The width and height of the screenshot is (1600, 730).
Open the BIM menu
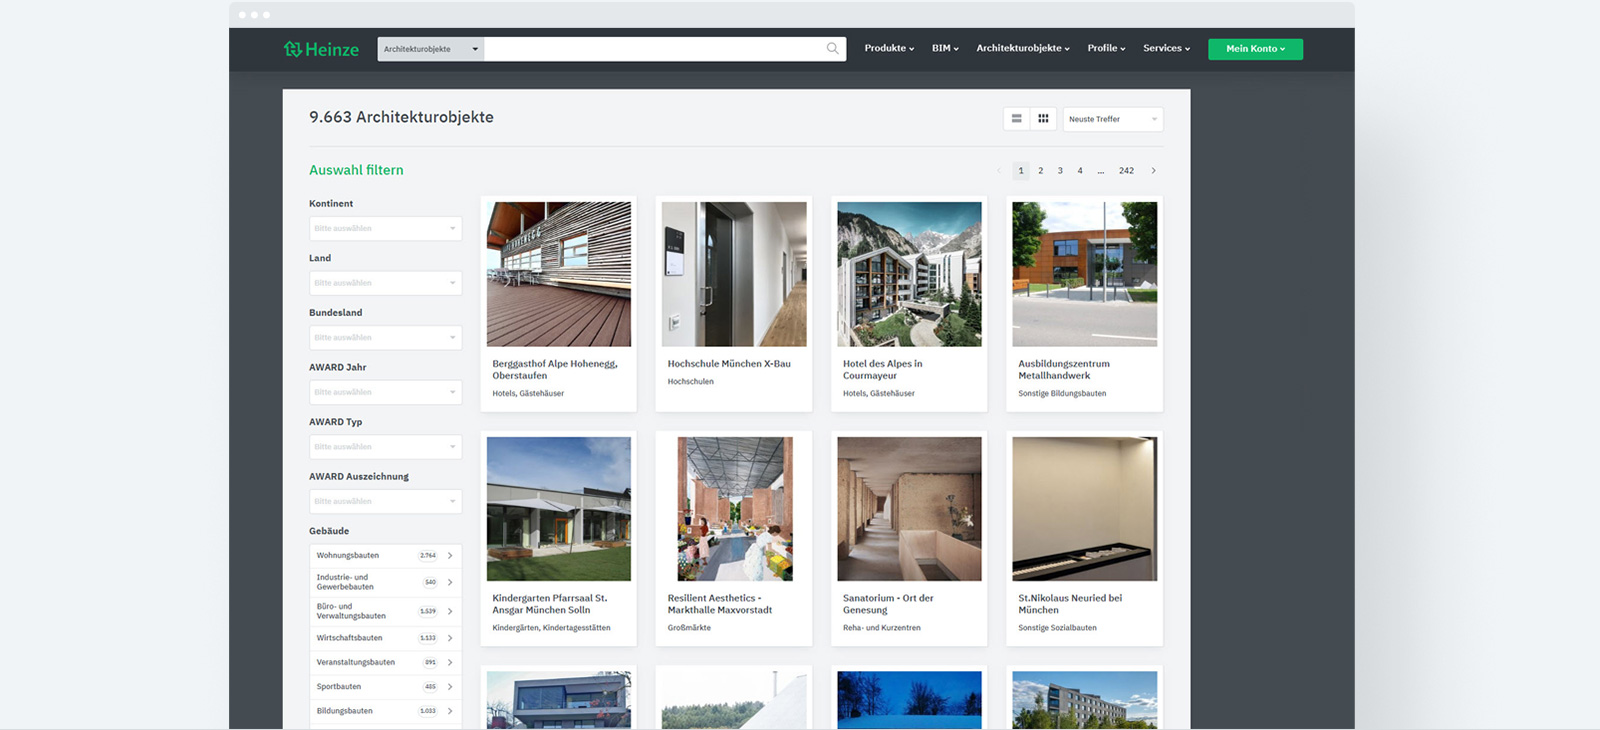click(x=945, y=48)
